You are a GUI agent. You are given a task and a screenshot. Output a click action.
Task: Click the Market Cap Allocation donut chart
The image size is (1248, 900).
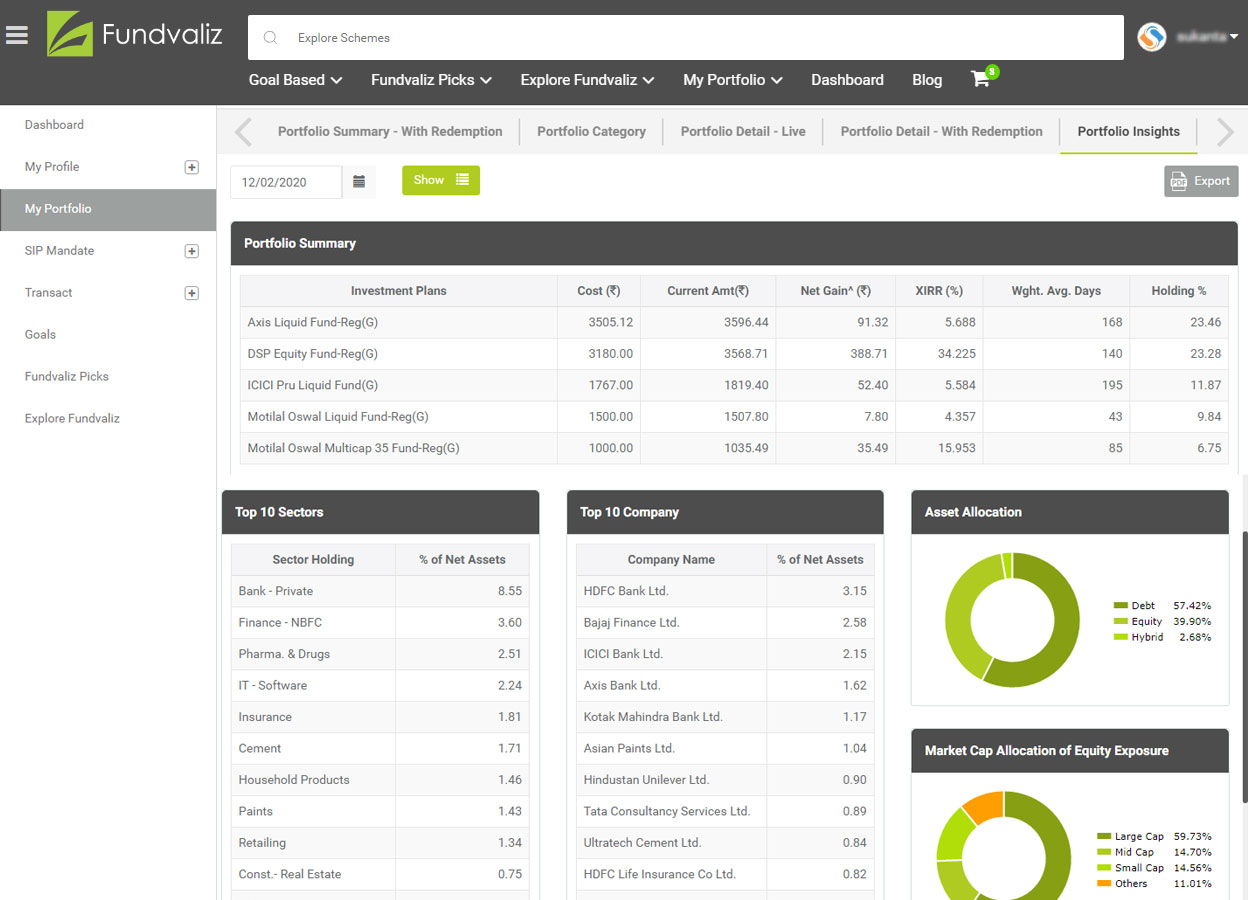tap(1004, 846)
